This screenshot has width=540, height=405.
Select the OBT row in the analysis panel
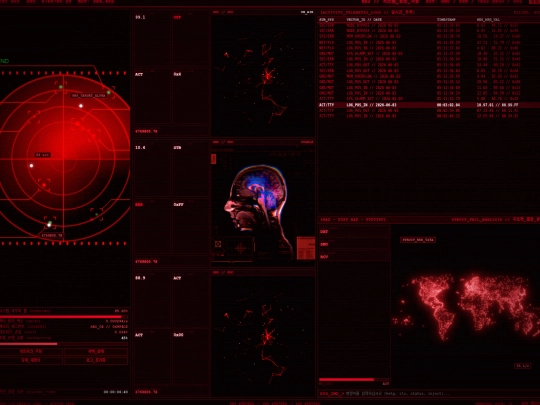(x=354, y=231)
